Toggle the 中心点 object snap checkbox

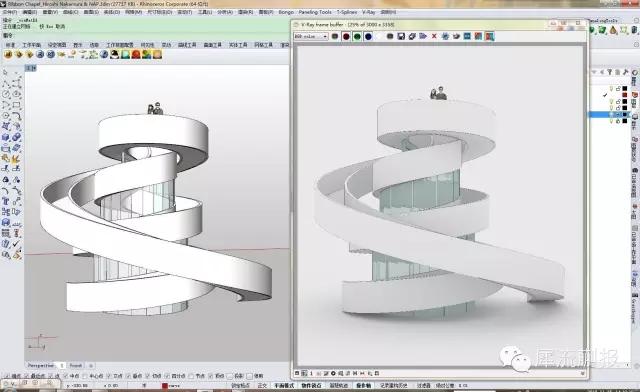click(85, 376)
